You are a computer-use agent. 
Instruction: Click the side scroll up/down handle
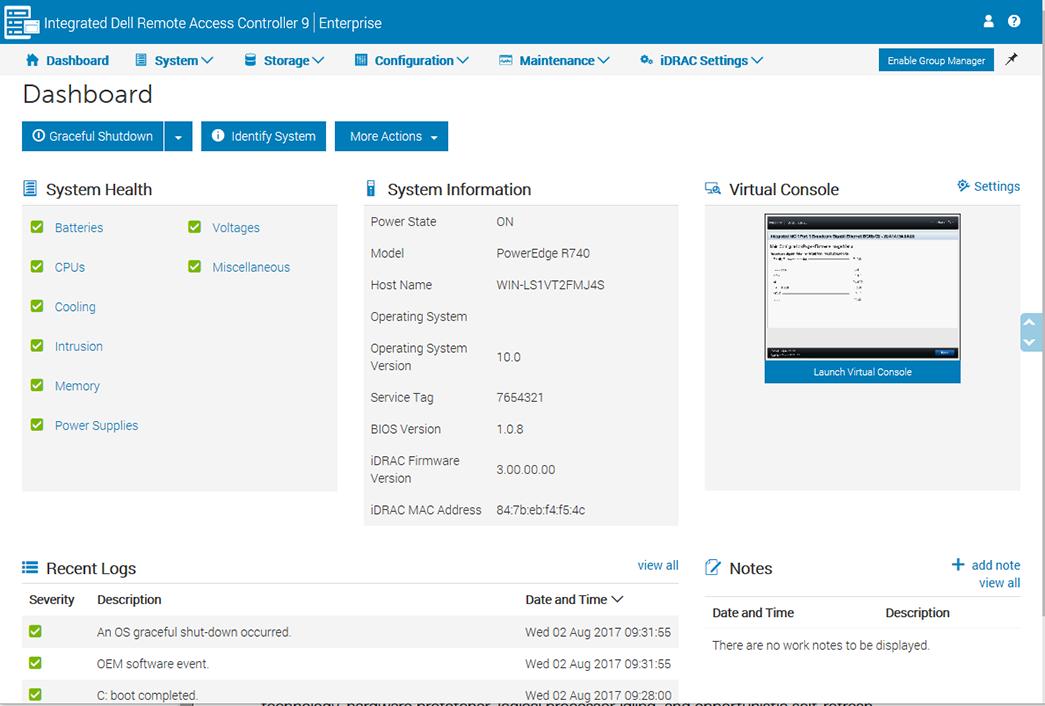(x=1029, y=332)
